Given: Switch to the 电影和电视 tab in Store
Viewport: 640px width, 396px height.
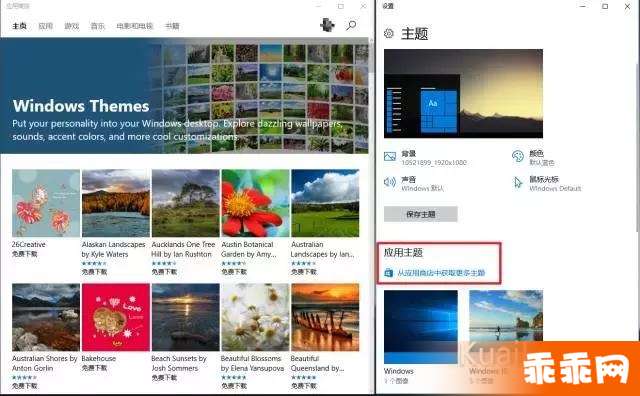Looking at the screenshot, I should (x=135, y=26).
